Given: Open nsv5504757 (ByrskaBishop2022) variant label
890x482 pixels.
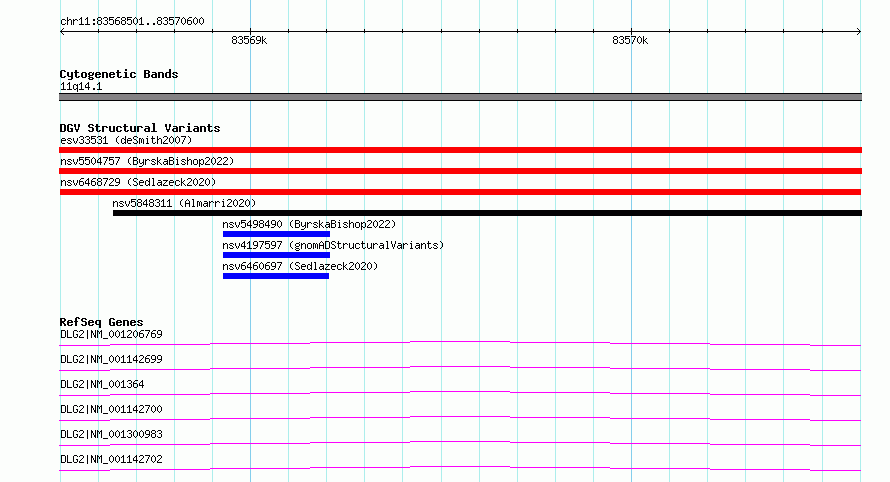Looking at the screenshot, I should [147, 161].
